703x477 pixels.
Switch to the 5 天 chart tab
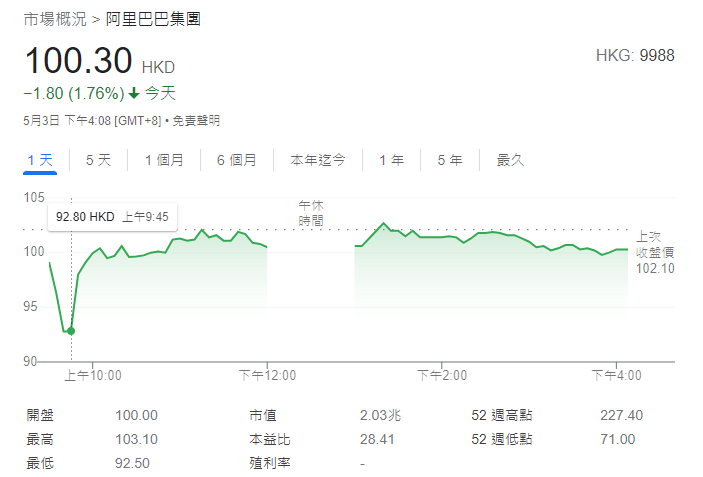pyautogui.click(x=98, y=160)
